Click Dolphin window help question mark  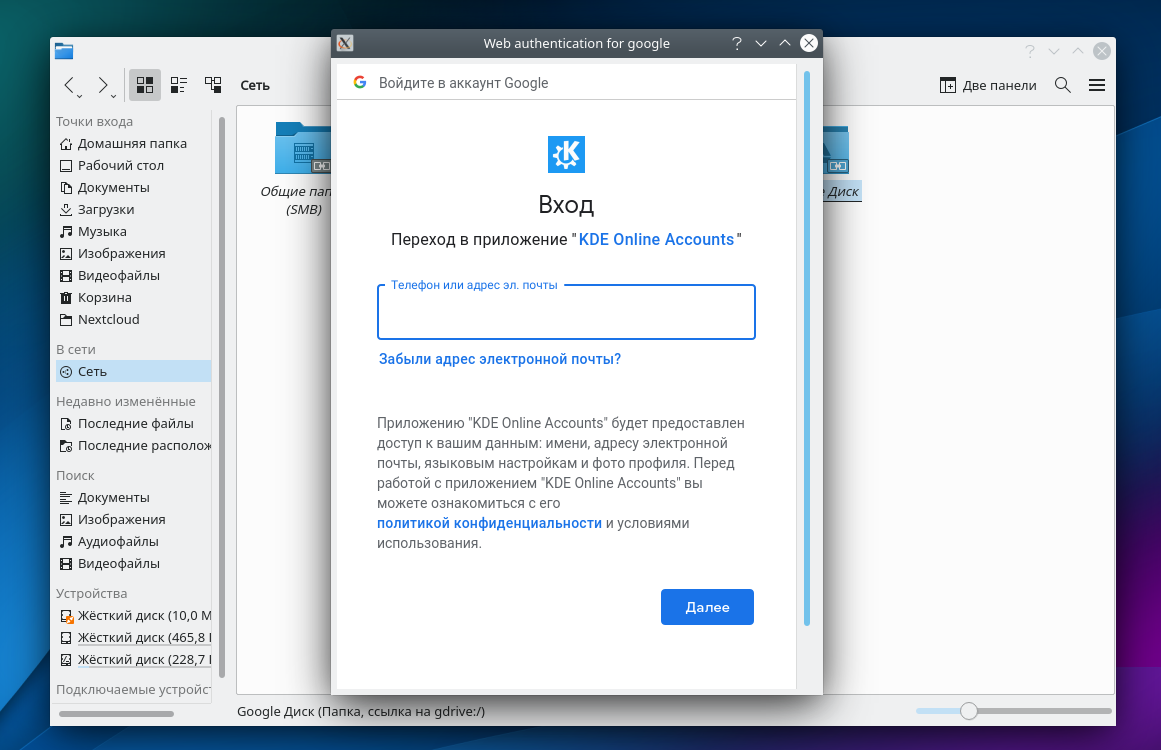[1030, 51]
